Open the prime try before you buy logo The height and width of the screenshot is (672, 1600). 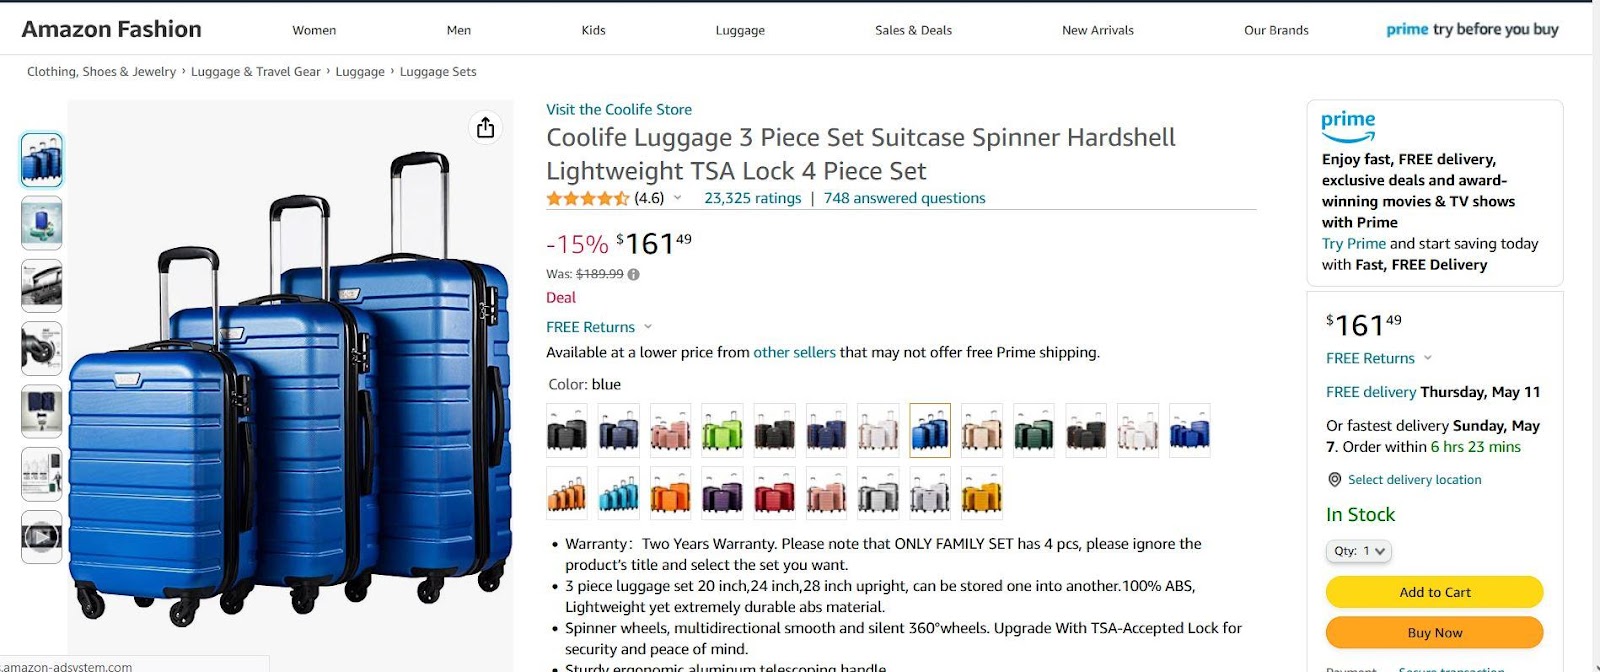coord(1471,30)
